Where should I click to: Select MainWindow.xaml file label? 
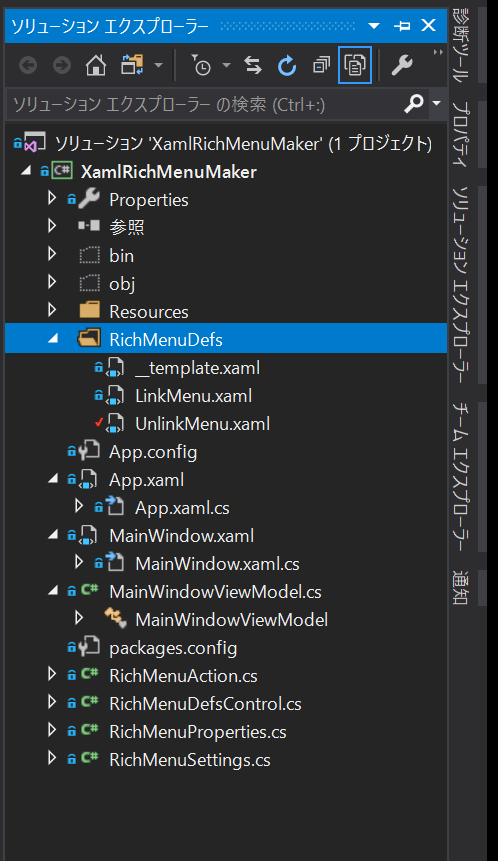182,536
